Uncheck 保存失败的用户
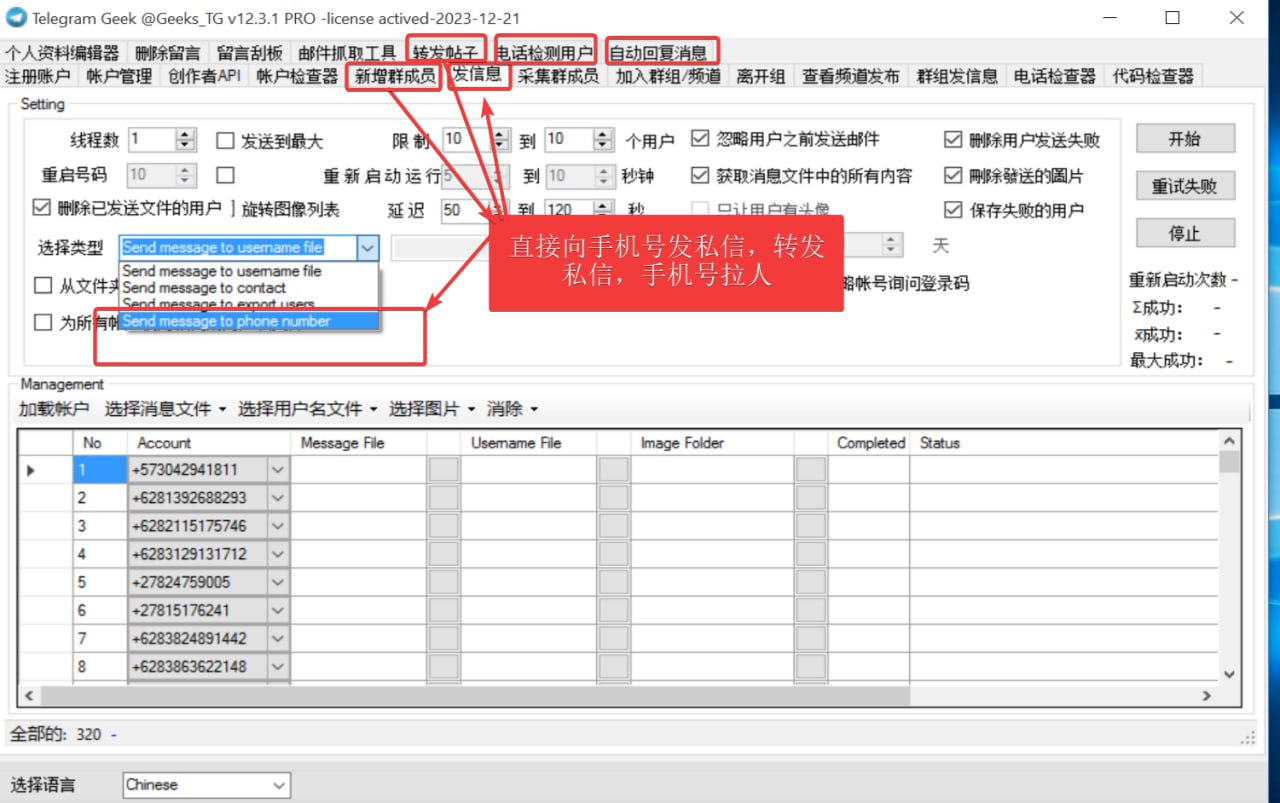 pos(953,210)
